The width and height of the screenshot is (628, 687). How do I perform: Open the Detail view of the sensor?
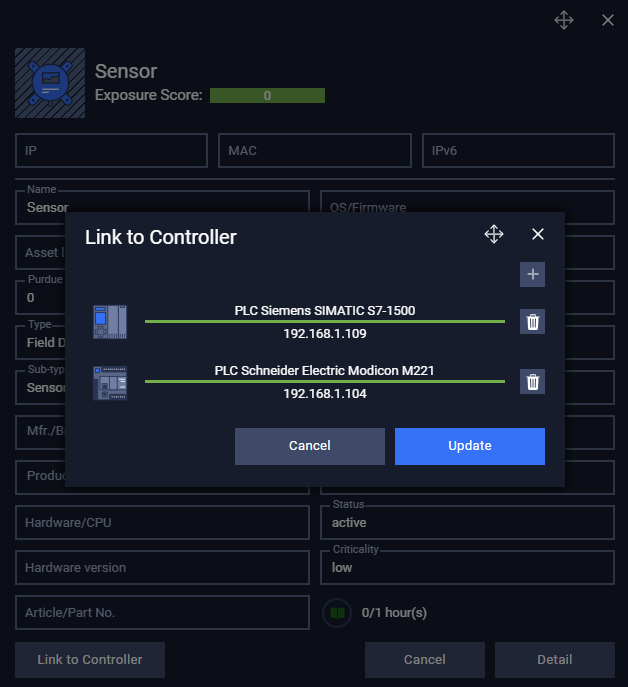554,659
